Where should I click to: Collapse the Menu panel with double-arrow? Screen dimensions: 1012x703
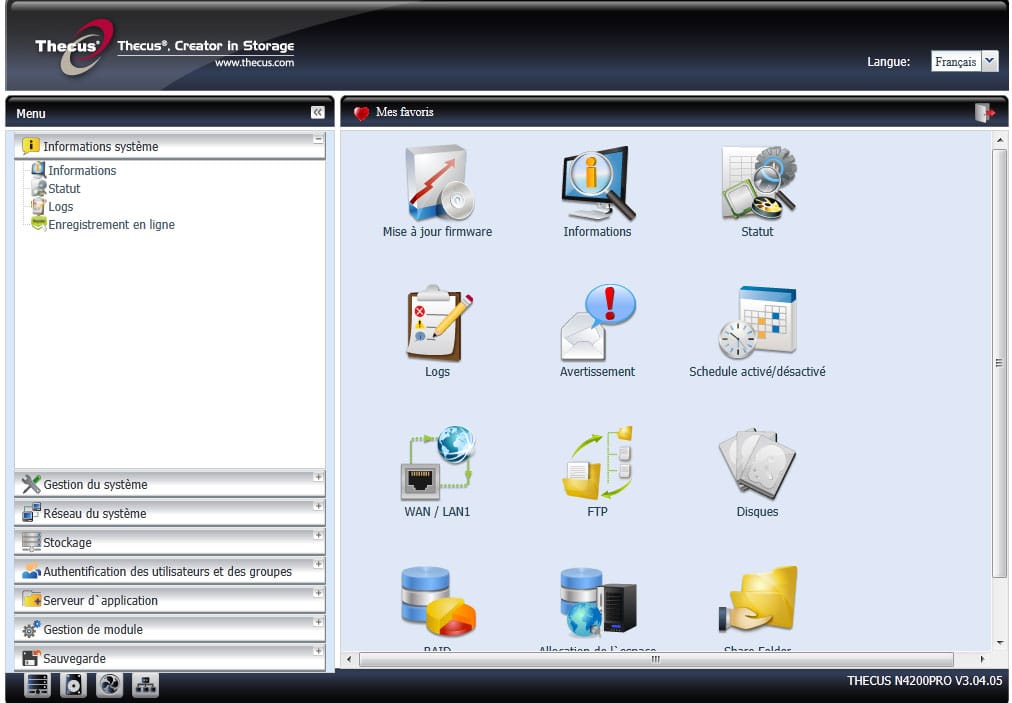click(318, 112)
